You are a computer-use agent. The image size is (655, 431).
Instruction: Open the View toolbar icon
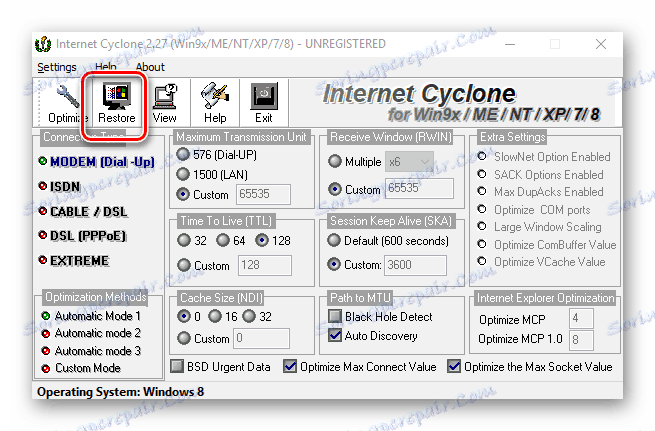[165, 96]
